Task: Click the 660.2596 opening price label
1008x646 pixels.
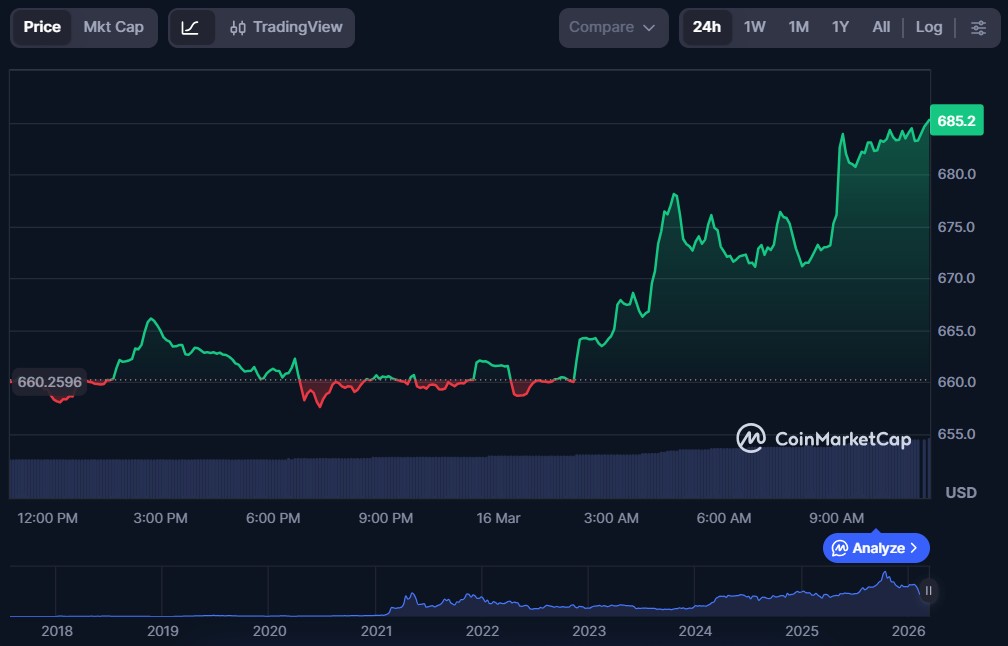Action: point(50,381)
